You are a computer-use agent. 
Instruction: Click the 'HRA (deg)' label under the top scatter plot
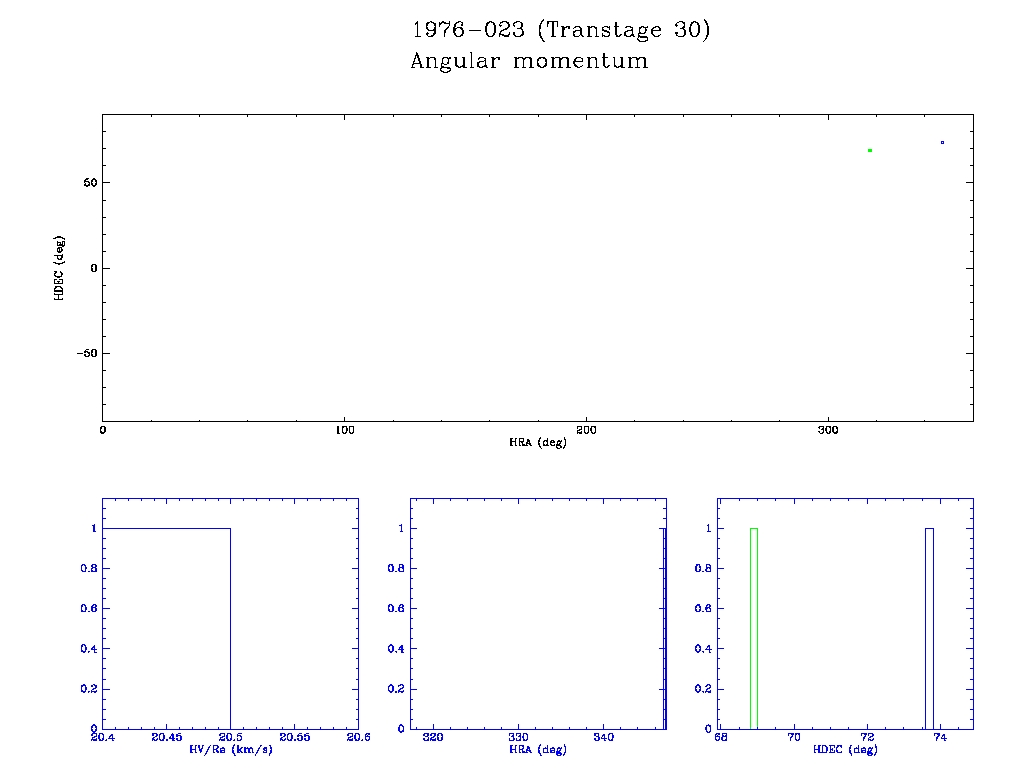point(538,442)
